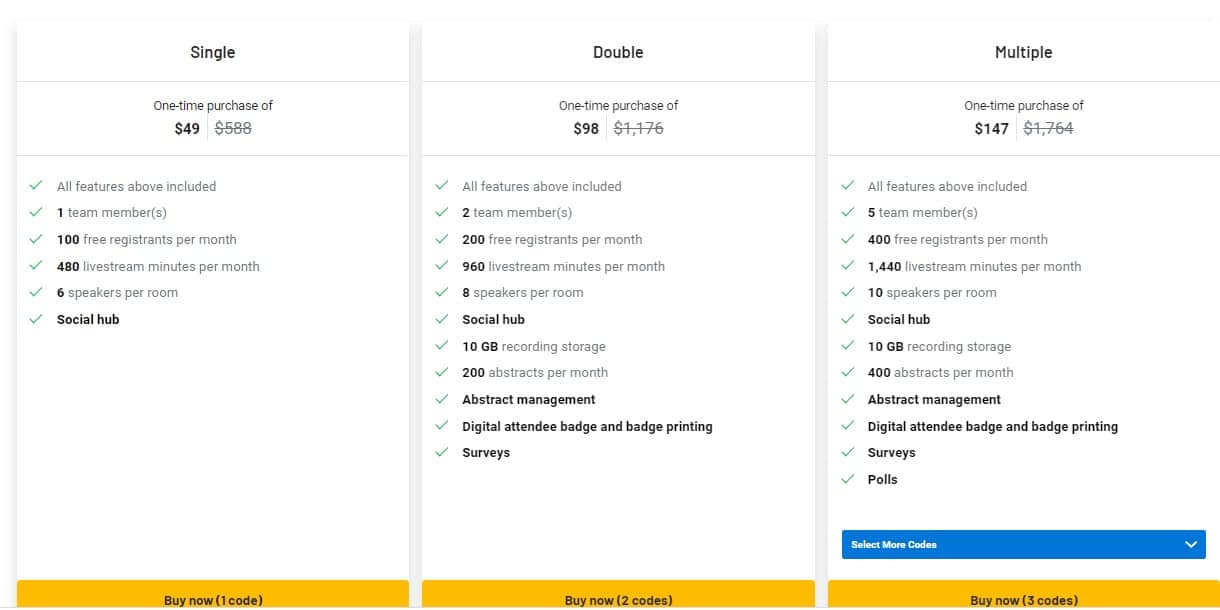Click the checkmark beside All features above included in Double
The height and width of the screenshot is (610, 1220).
coord(442,186)
